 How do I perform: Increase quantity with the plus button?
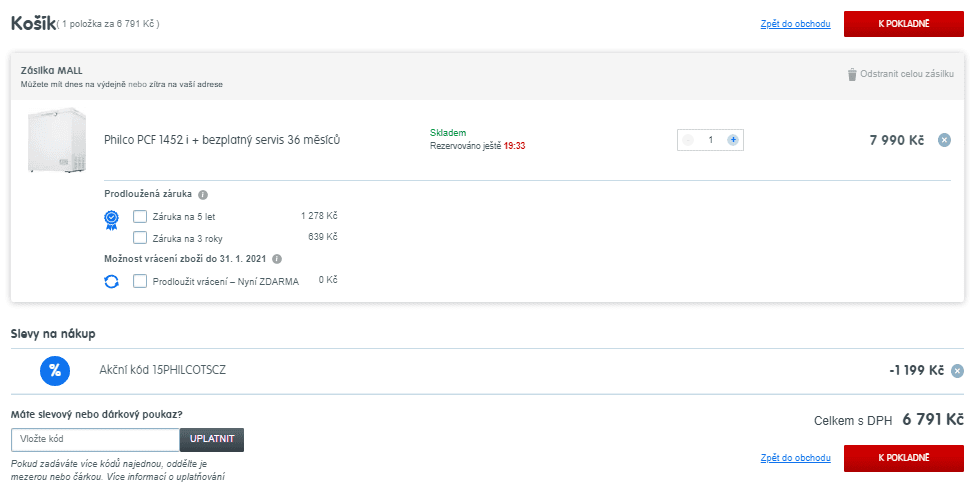click(x=733, y=140)
